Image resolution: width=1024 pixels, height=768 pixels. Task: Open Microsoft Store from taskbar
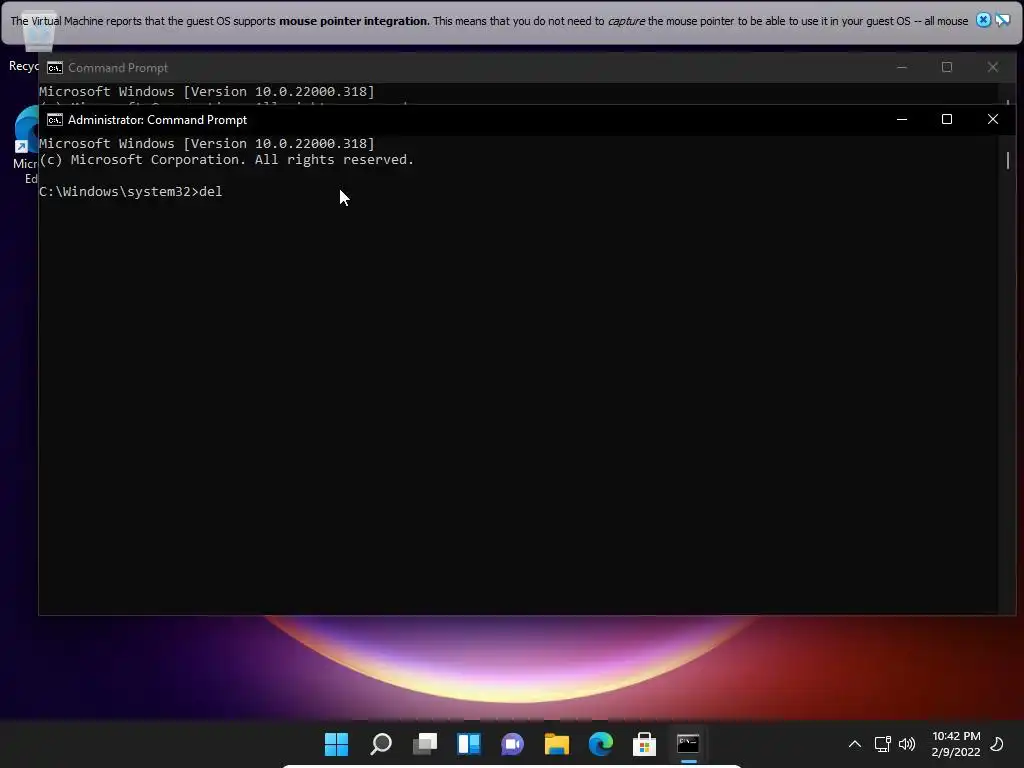point(645,743)
